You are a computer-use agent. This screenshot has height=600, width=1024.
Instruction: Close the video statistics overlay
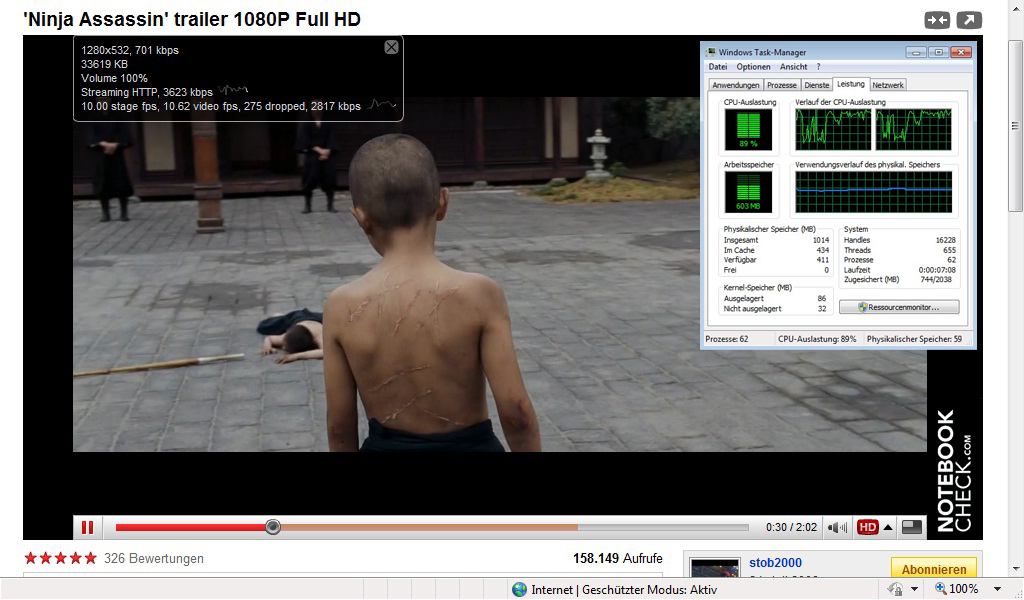coord(391,47)
